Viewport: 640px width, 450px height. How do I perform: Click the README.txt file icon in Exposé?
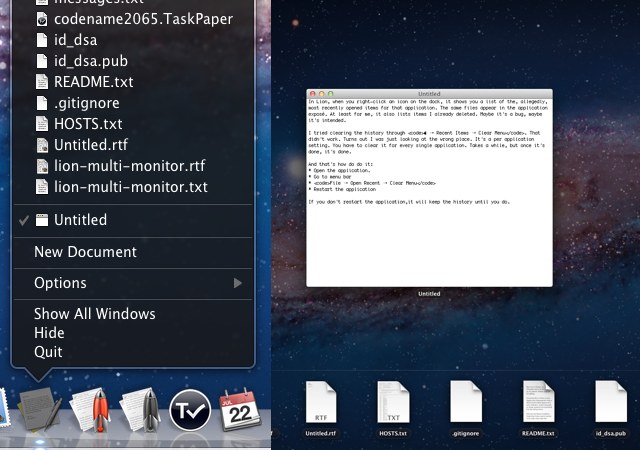pos(540,403)
